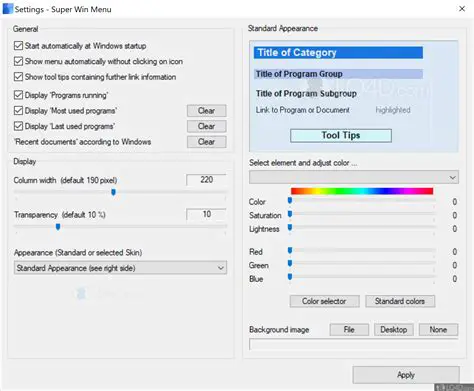Click the Blue slider handle
This screenshot has height=391, width=474.
290,277
